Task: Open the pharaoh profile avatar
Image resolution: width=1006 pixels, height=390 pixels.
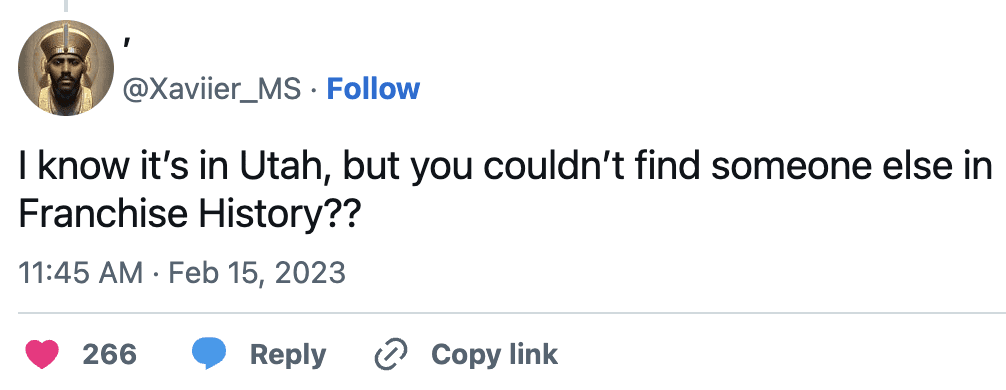Action: [65, 67]
